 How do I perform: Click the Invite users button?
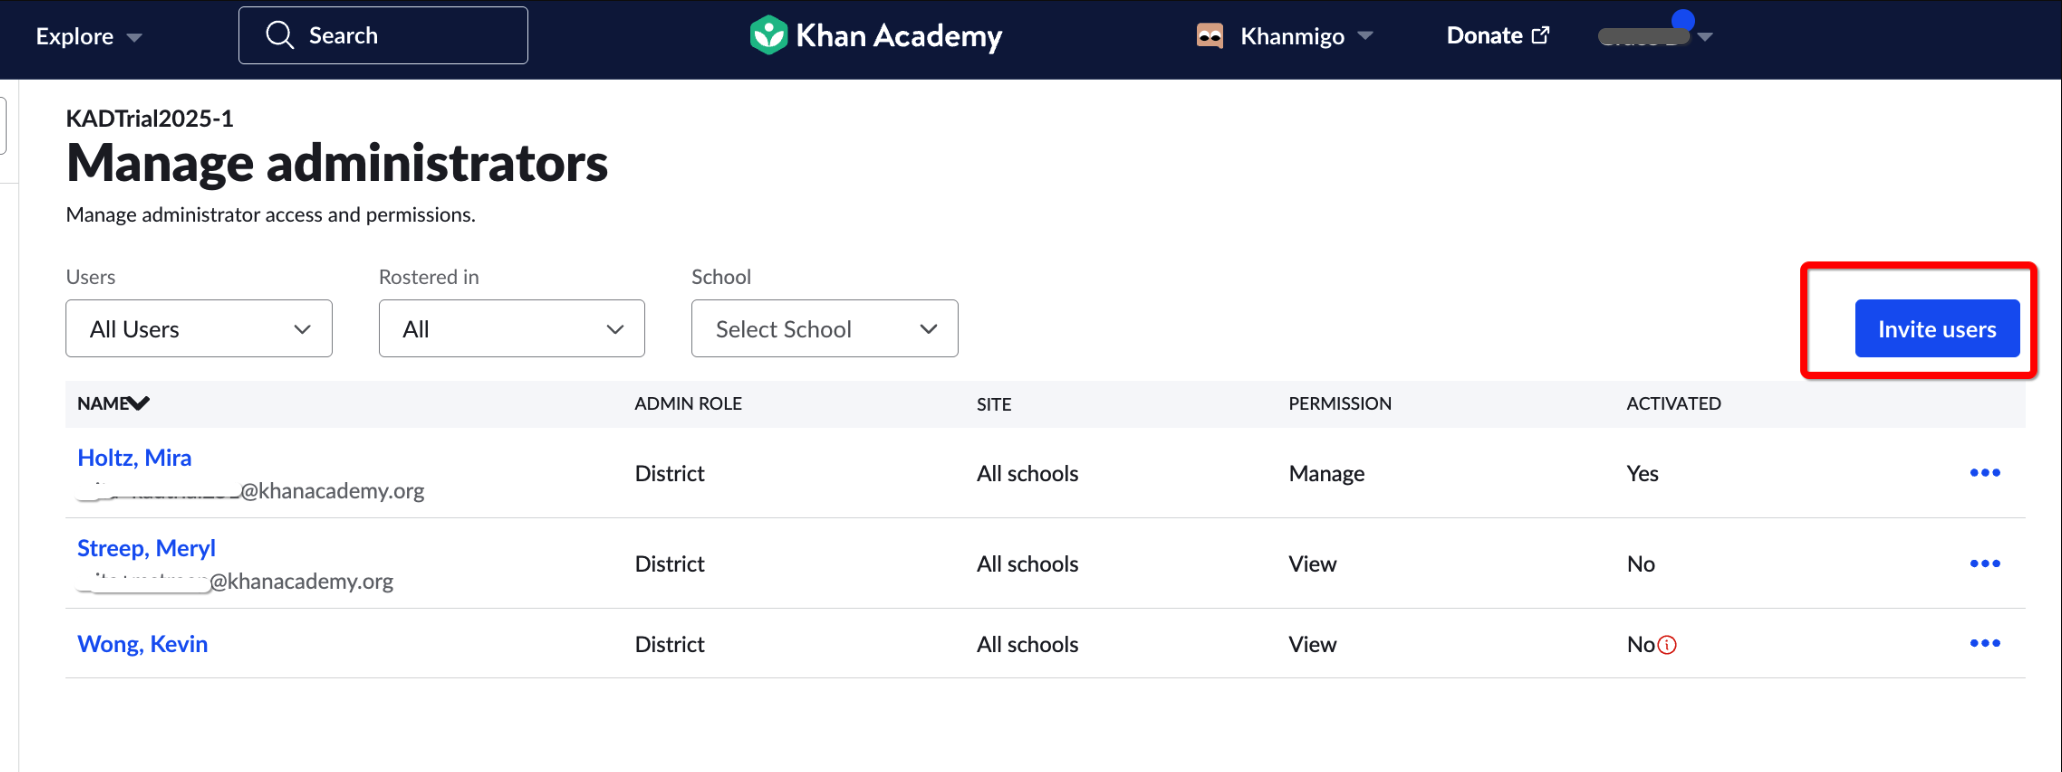tap(1936, 328)
